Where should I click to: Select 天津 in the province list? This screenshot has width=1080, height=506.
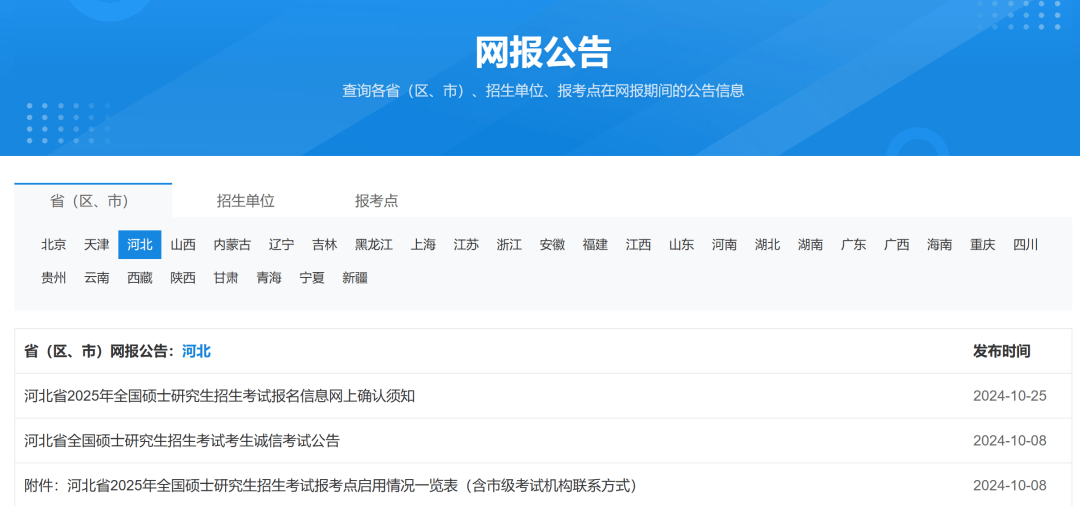pos(96,244)
